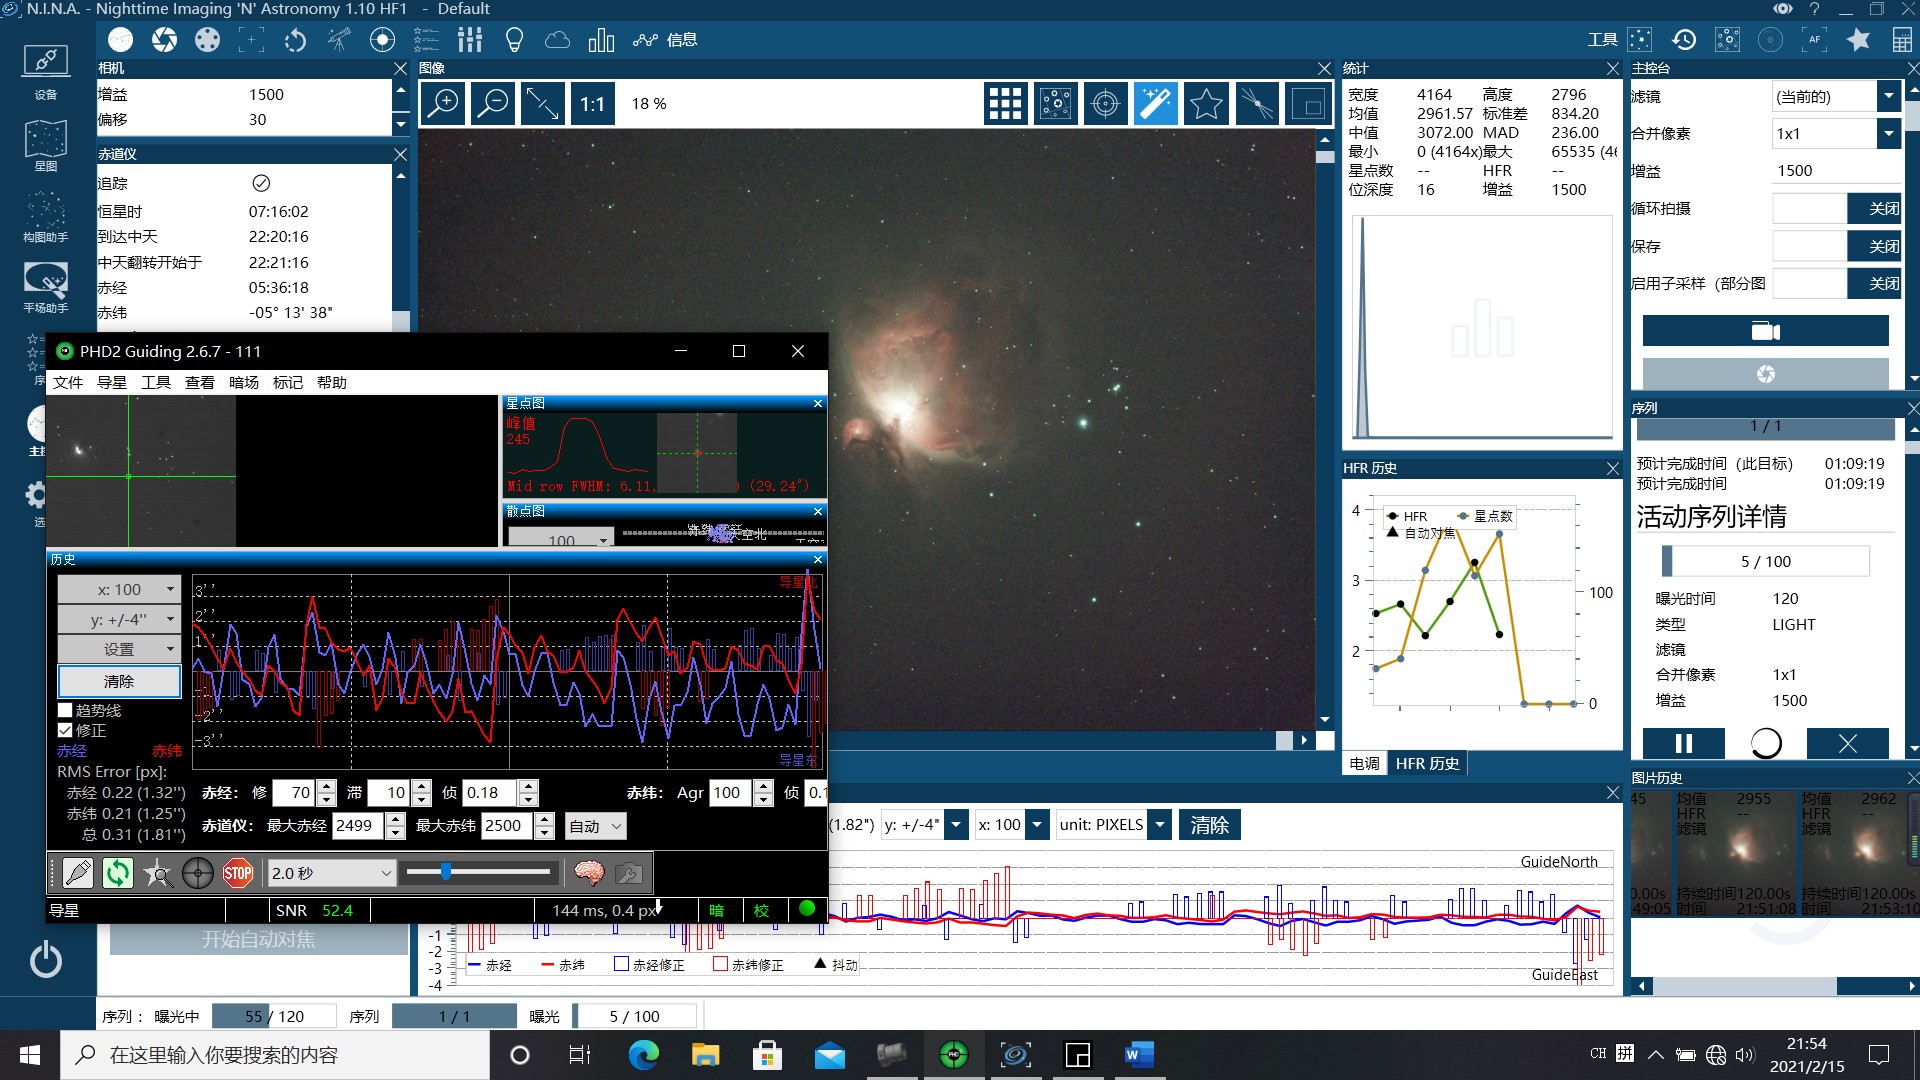The height and width of the screenshot is (1080, 1920).
Task: Open the PHD2 icon in Windows taskbar
Action: click(x=953, y=1055)
